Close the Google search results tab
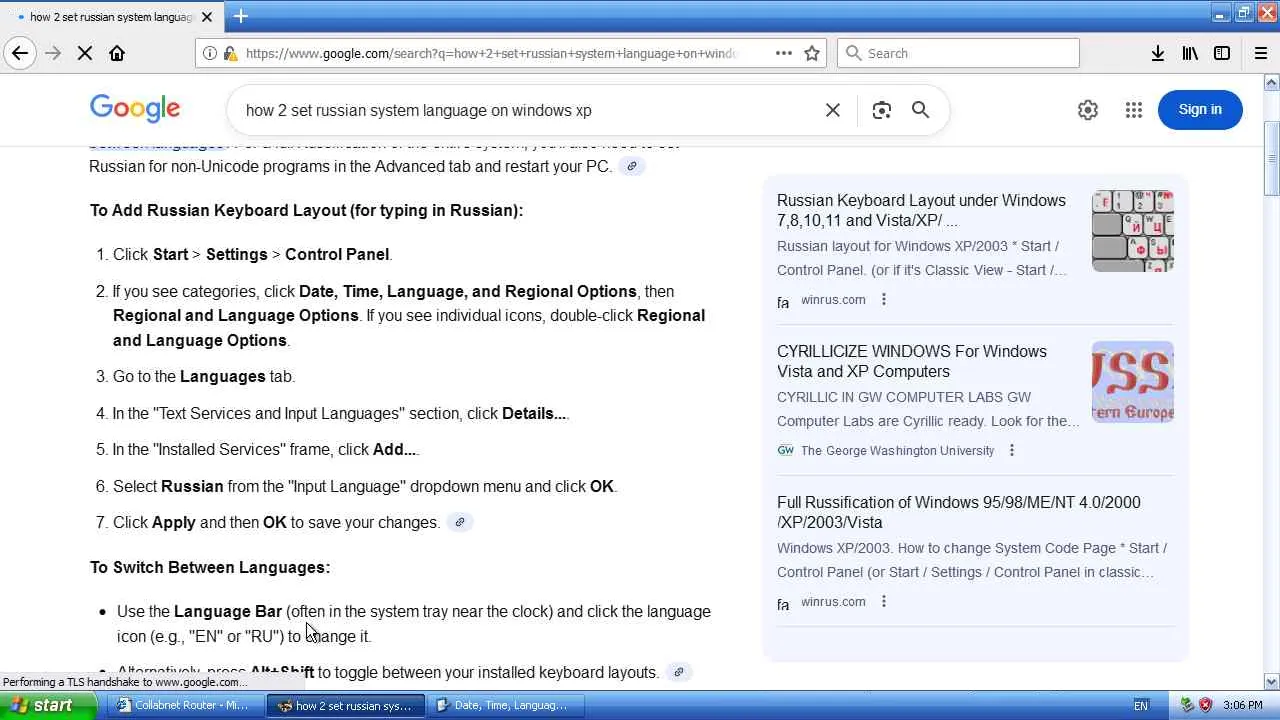The height and width of the screenshot is (720, 1280). pyautogui.click(x=208, y=17)
